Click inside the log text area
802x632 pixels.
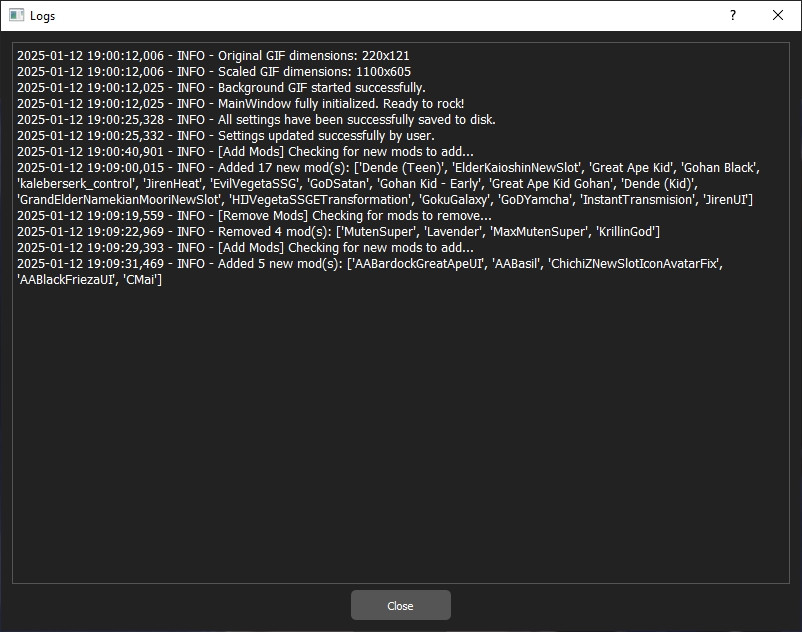(x=400, y=420)
